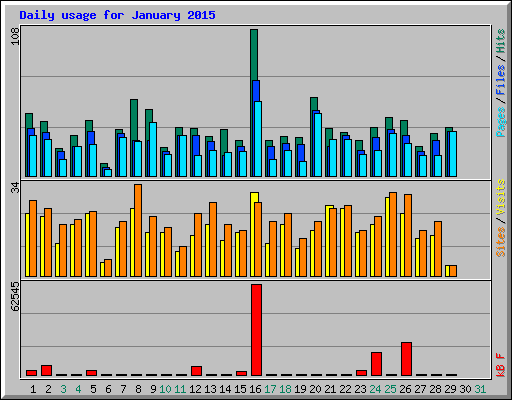Click the 'Daily usage for January 2015' title
The image size is (512, 400).
click(x=117, y=15)
